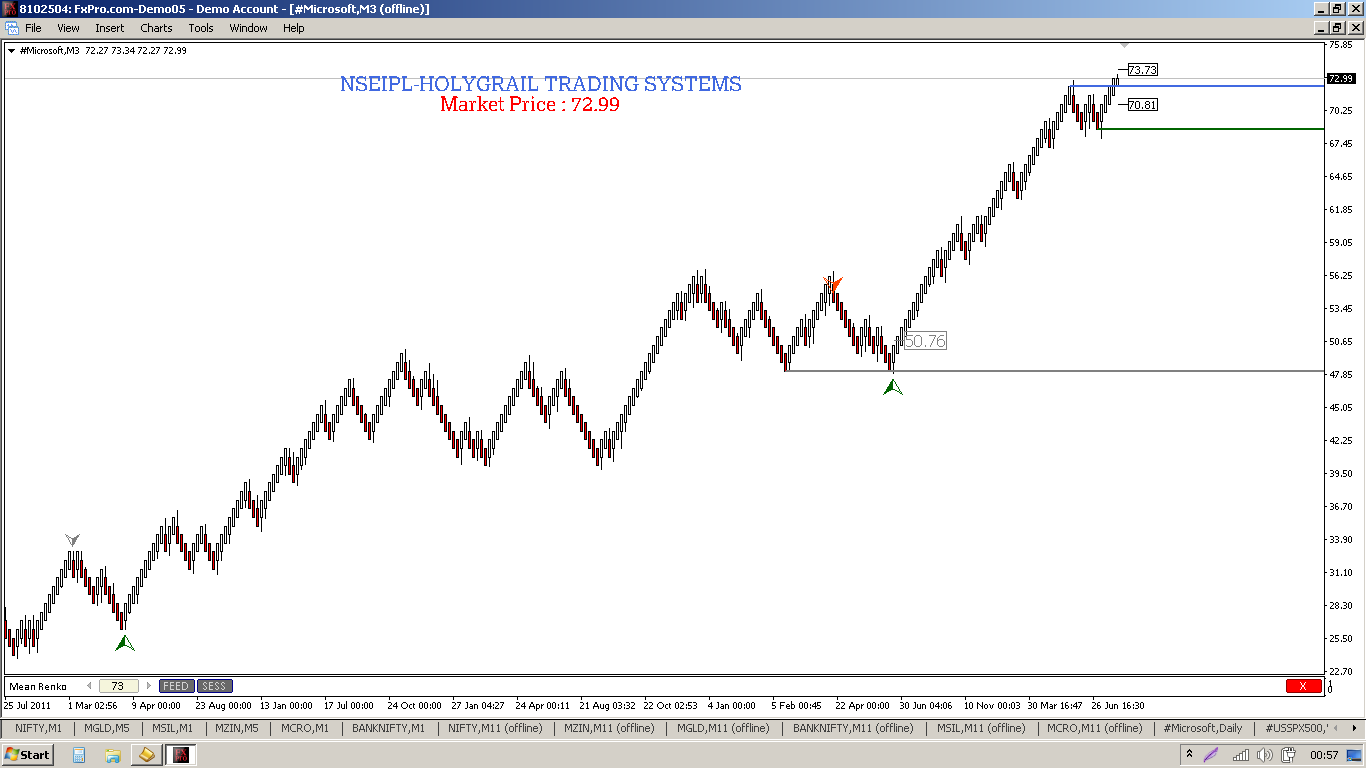Switch to the BANKNIFTY,M1 chart tab
1366x768 pixels.
pyautogui.click(x=388, y=728)
